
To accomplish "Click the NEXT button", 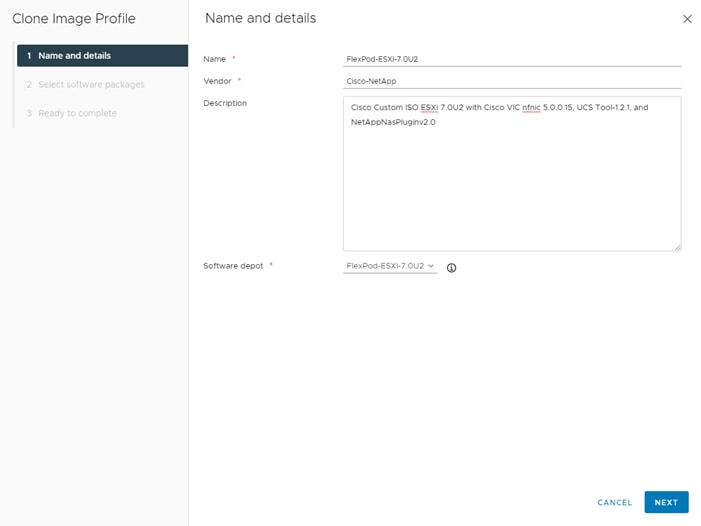I will pos(666,502).
